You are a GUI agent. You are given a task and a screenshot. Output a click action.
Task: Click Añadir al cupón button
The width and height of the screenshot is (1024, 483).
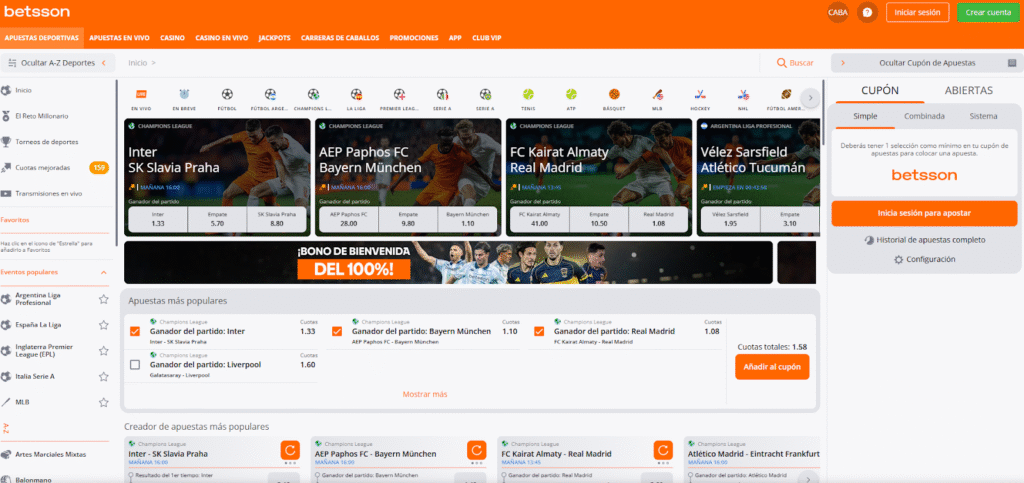(772, 367)
